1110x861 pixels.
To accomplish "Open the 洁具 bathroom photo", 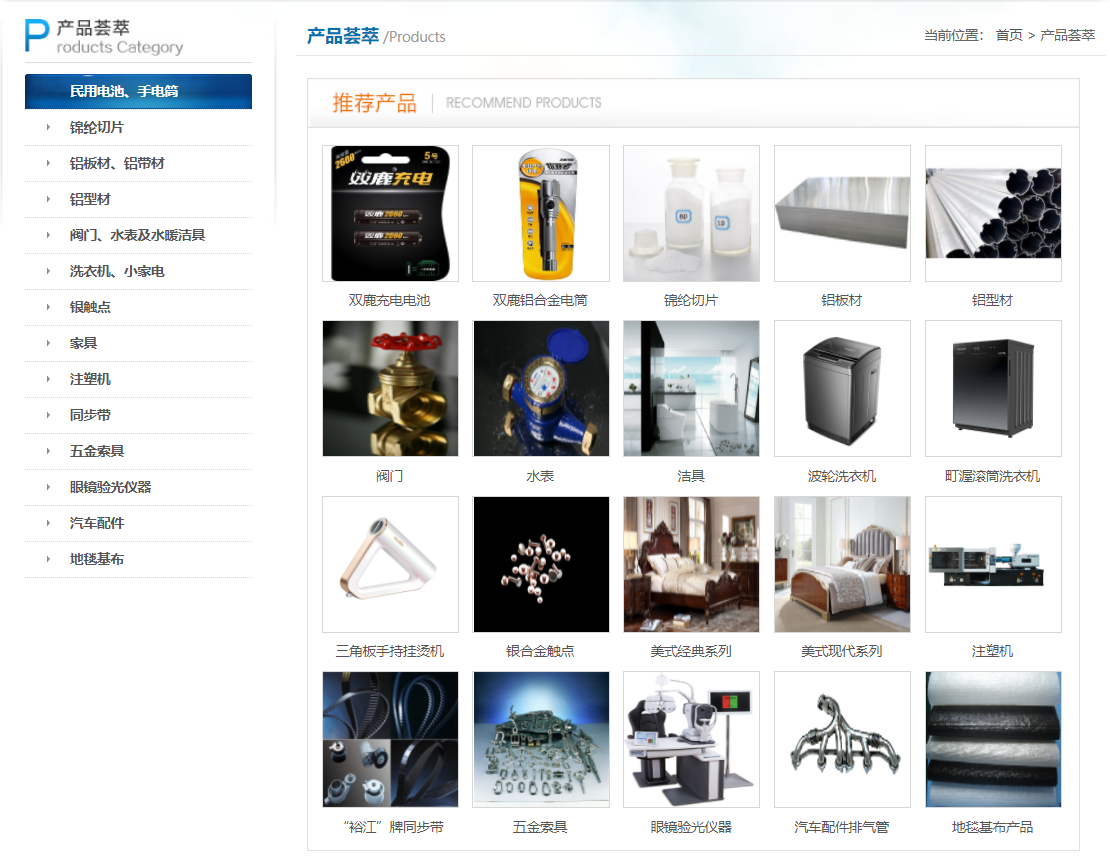I will [x=692, y=389].
